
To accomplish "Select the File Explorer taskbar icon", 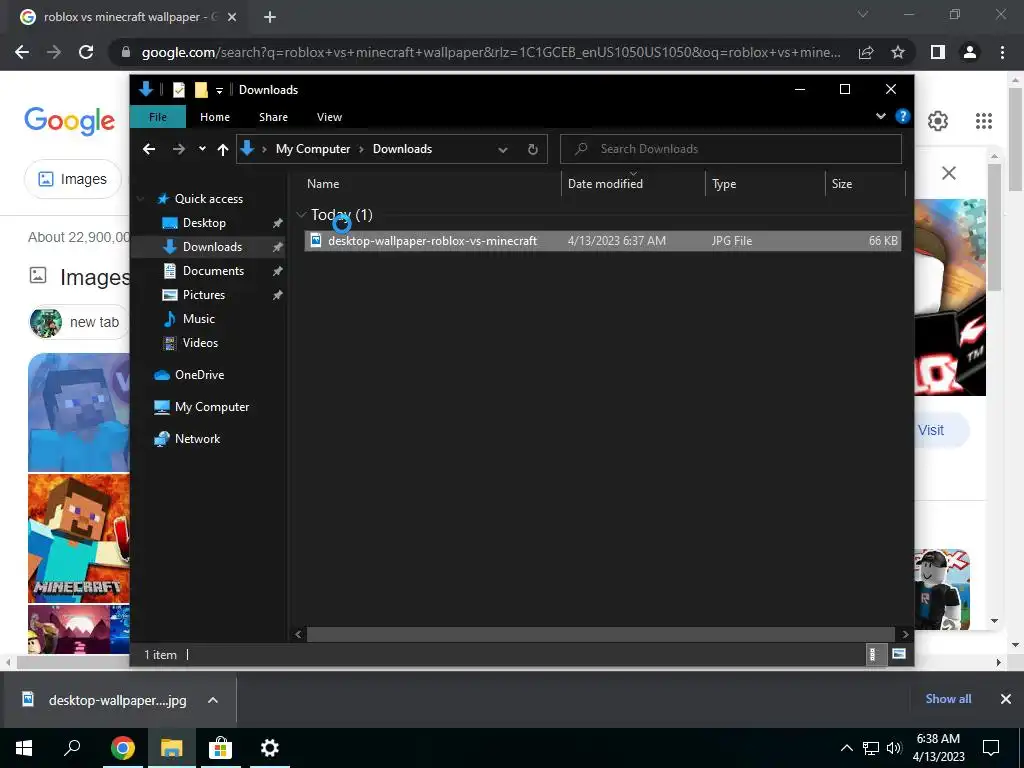I will pyautogui.click(x=171, y=748).
